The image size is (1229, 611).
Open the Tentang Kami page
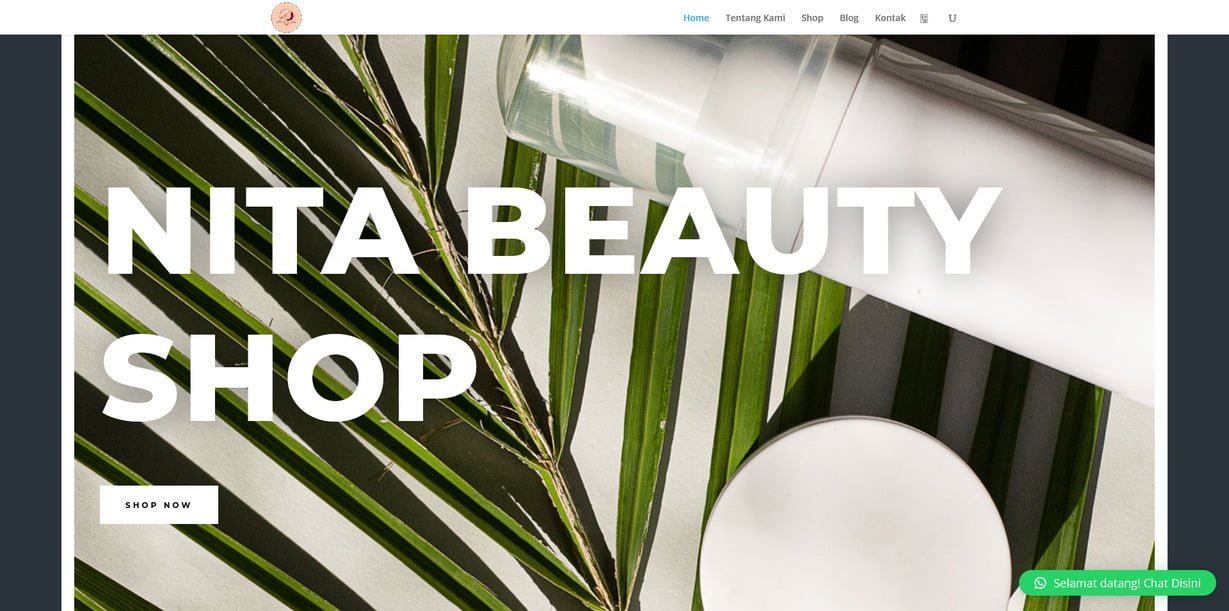pos(755,18)
